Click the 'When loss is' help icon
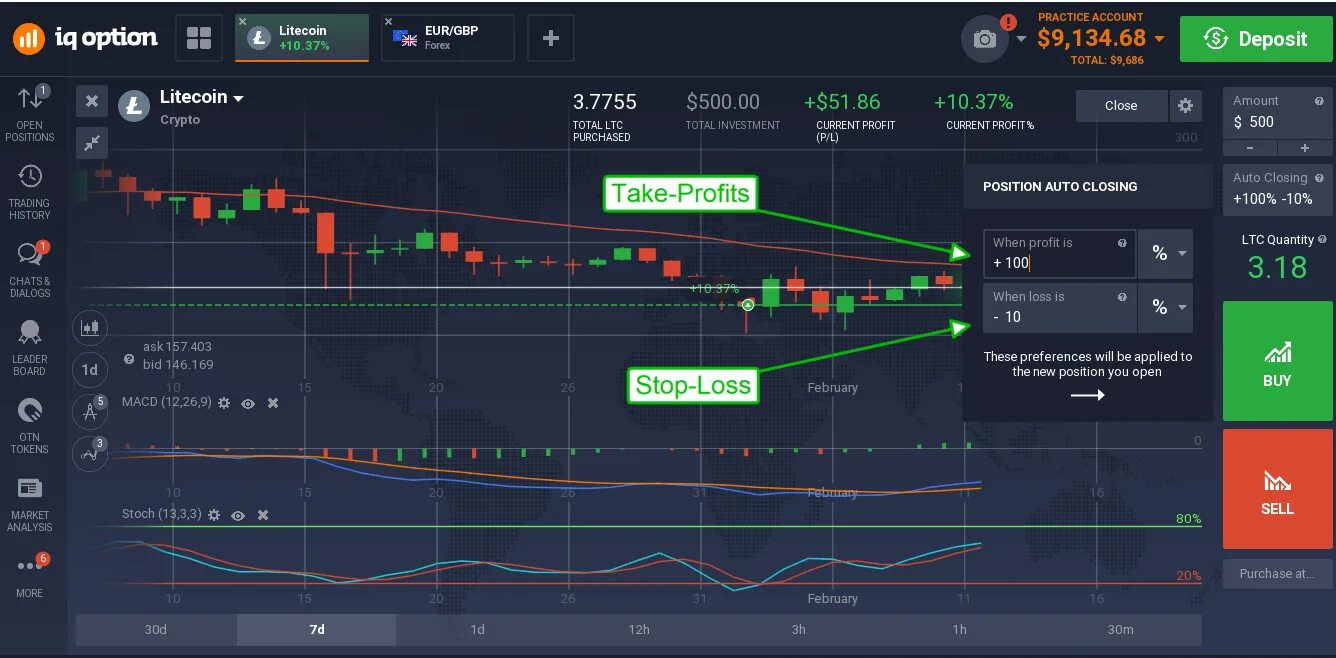Image resolution: width=1336 pixels, height=658 pixels. (1122, 297)
